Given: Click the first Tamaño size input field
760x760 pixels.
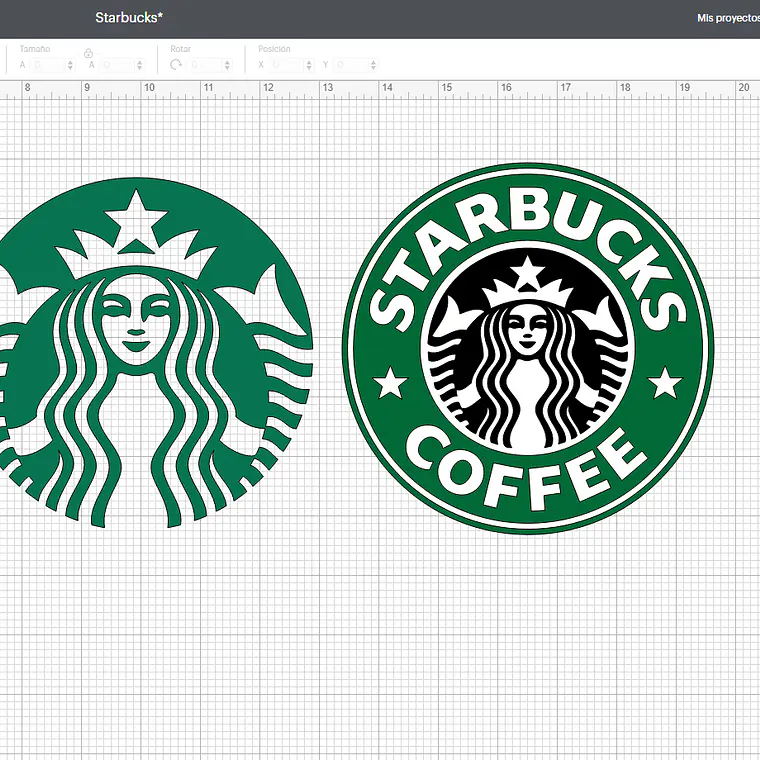Looking at the screenshot, I should tap(47, 65).
